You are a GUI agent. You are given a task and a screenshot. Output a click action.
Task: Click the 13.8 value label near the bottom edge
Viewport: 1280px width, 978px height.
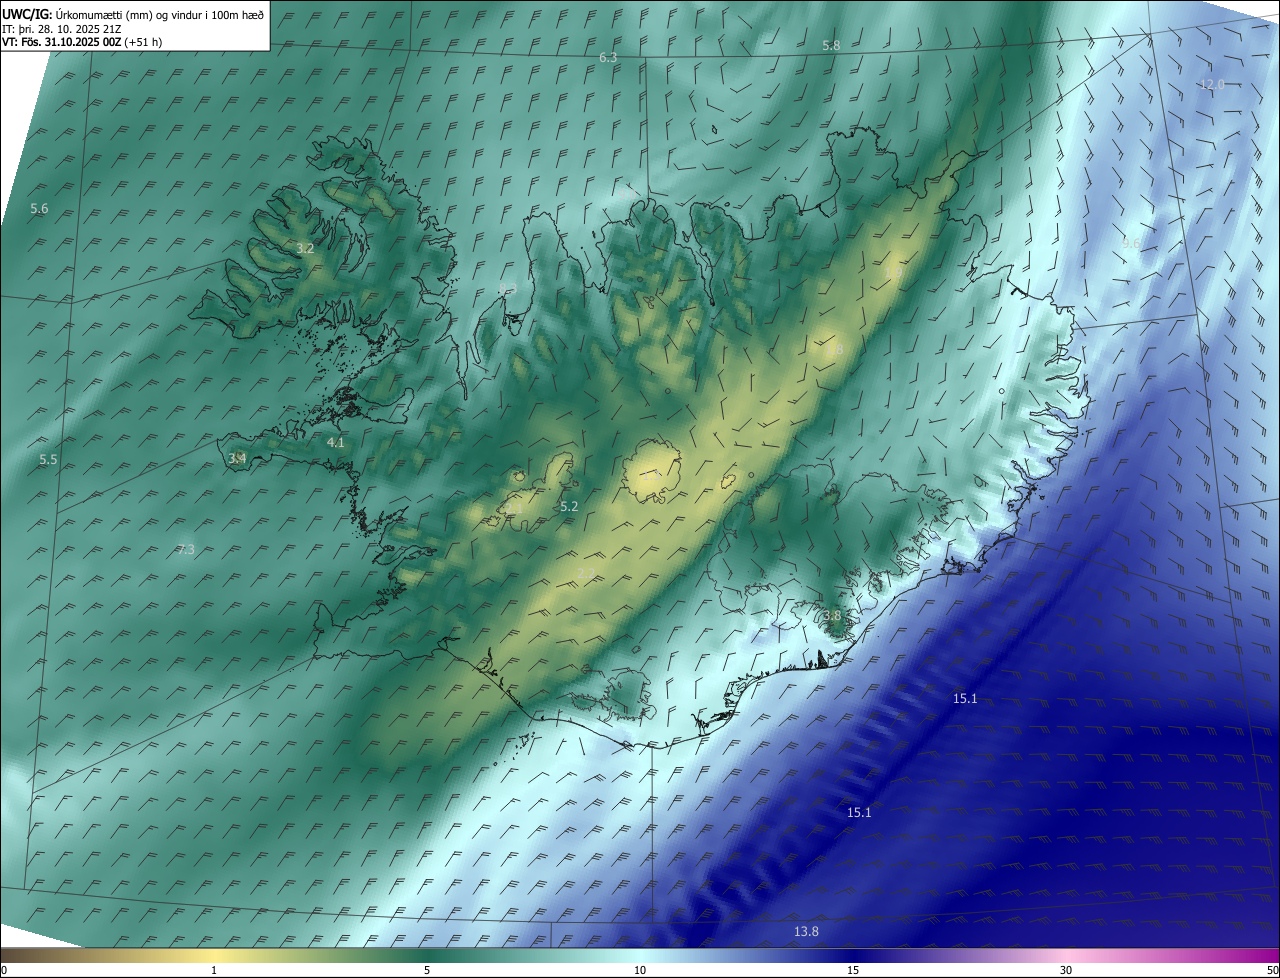806,932
